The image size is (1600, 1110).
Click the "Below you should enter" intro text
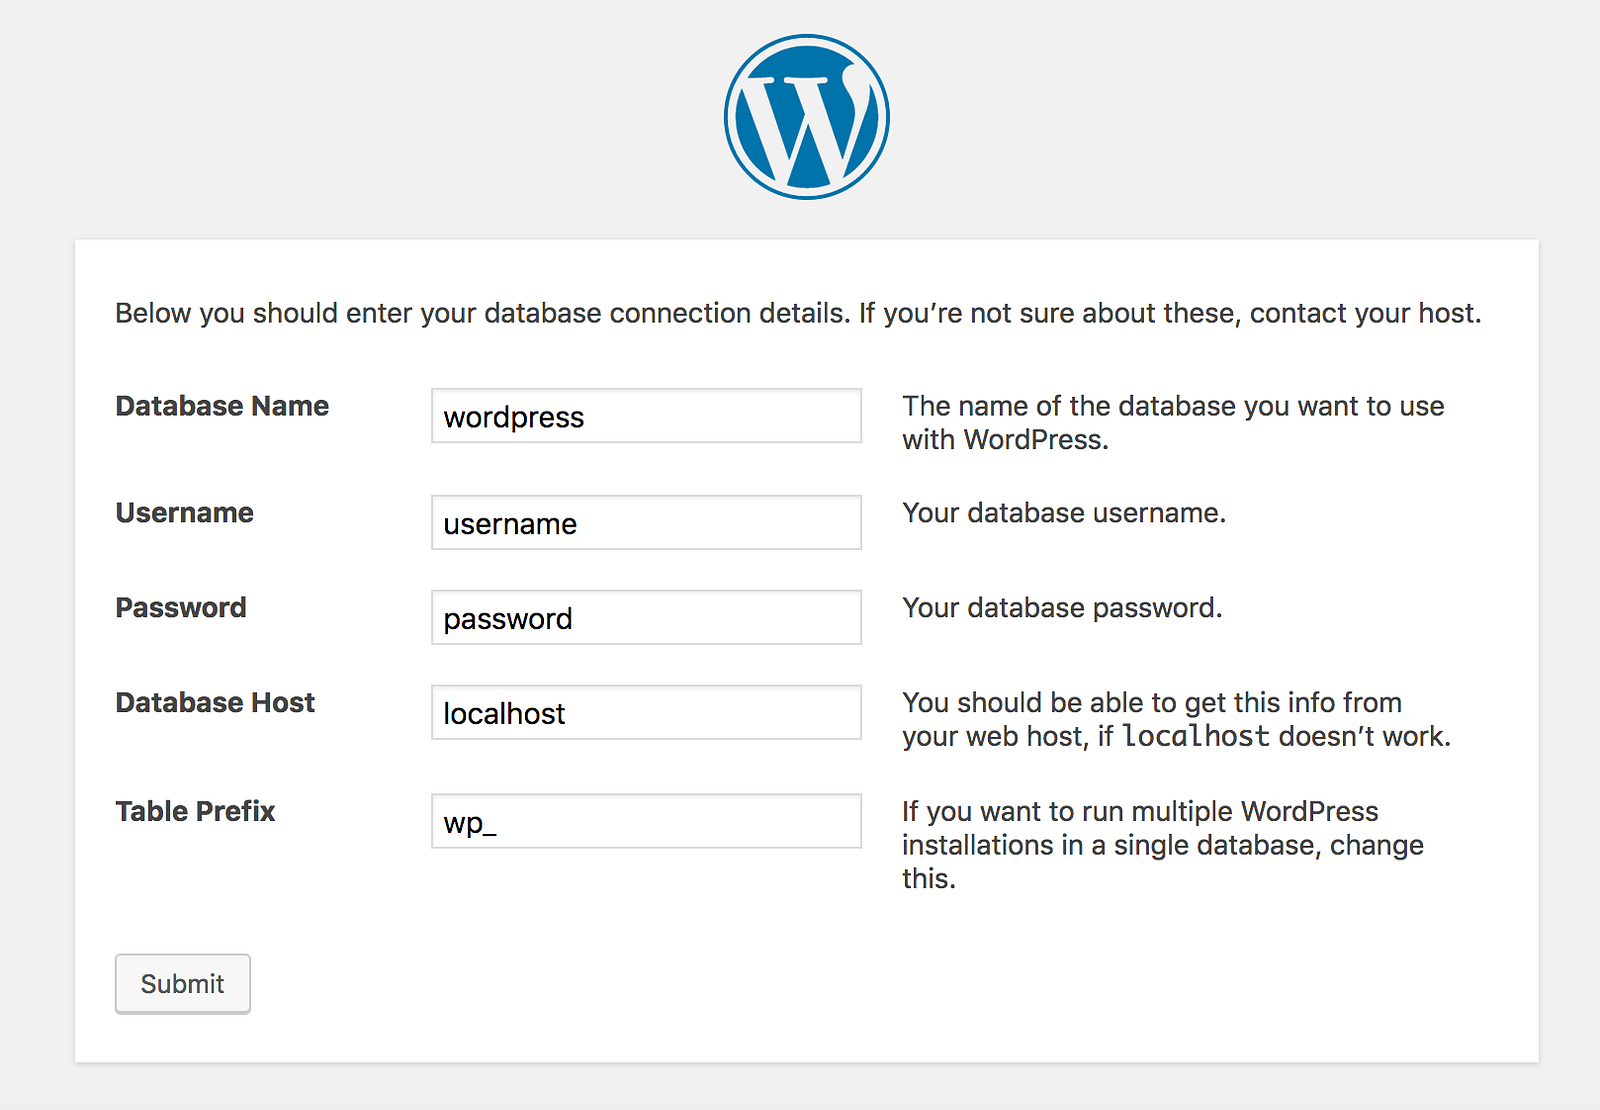pyautogui.click(x=798, y=313)
